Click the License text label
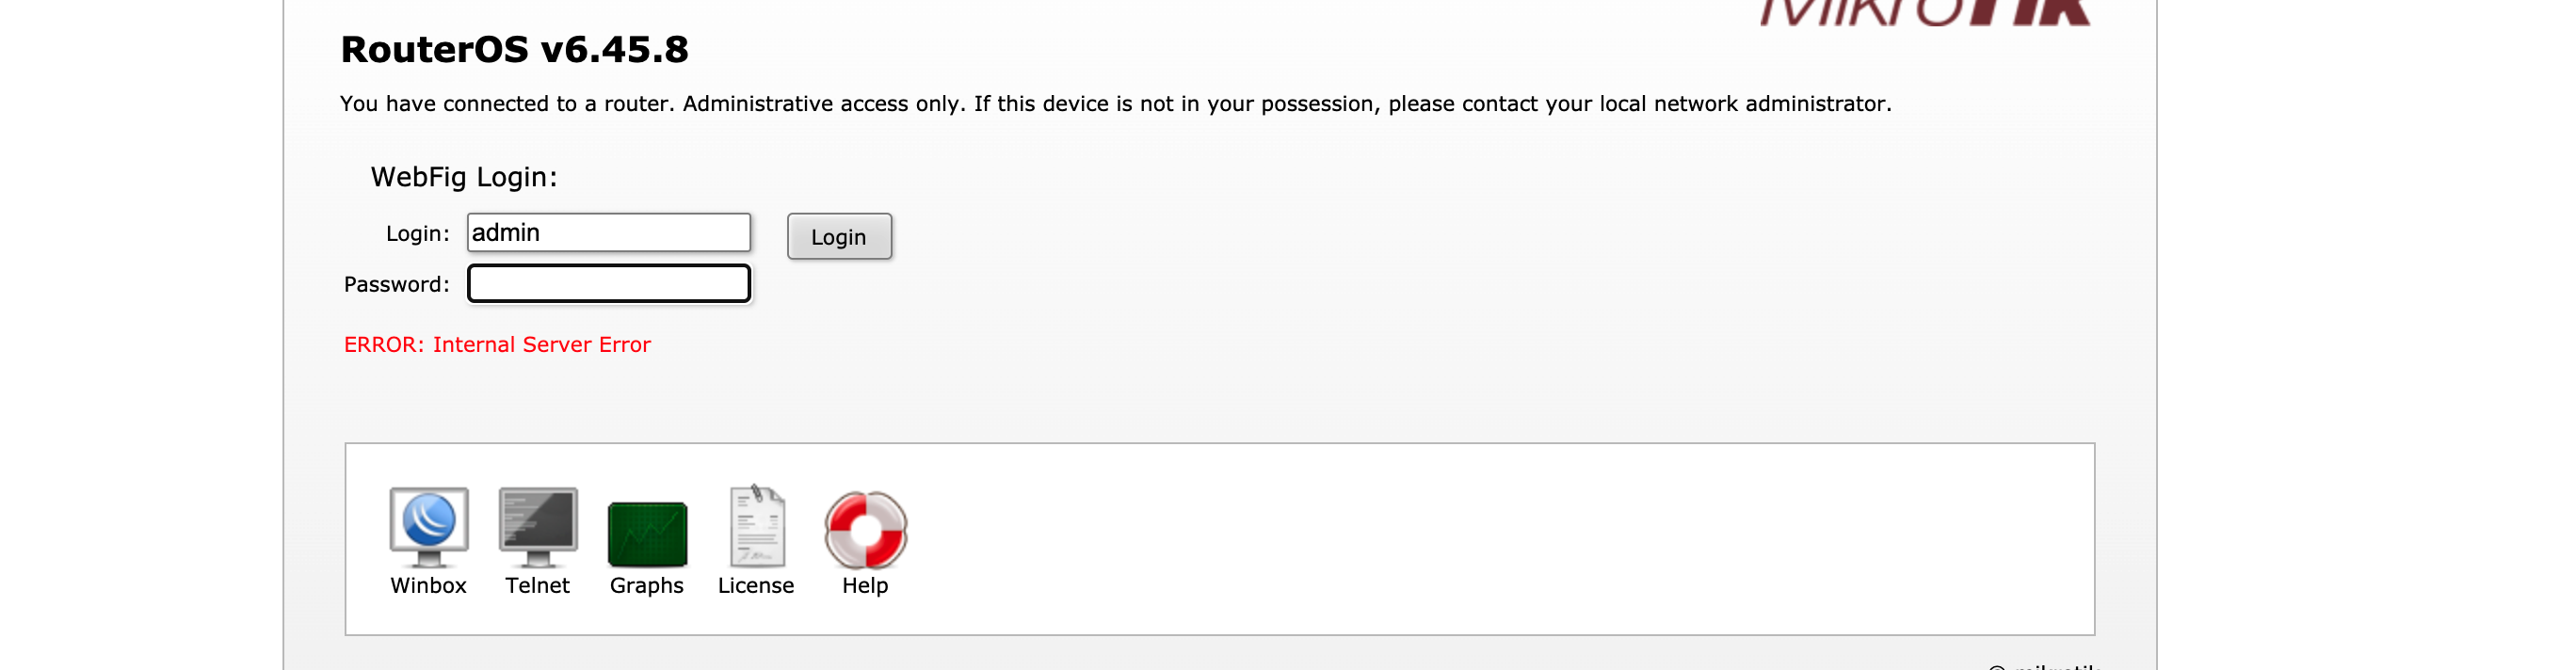The width and height of the screenshot is (2576, 670). [757, 586]
